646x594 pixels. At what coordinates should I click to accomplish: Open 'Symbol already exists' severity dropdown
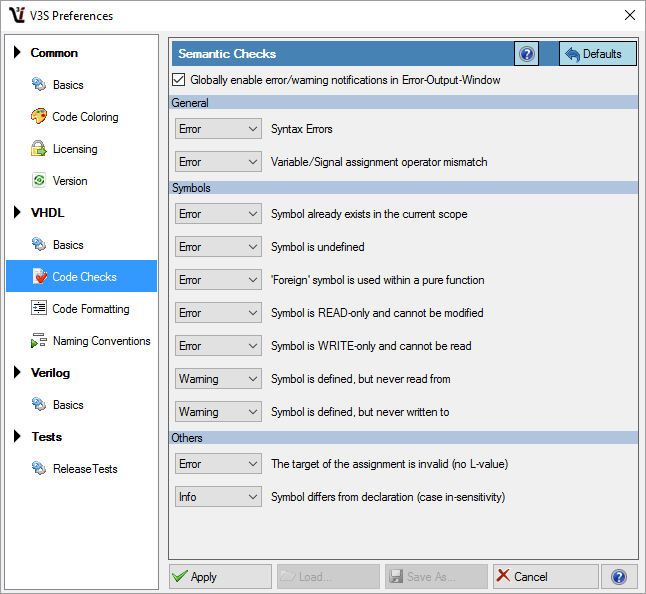(x=218, y=214)
